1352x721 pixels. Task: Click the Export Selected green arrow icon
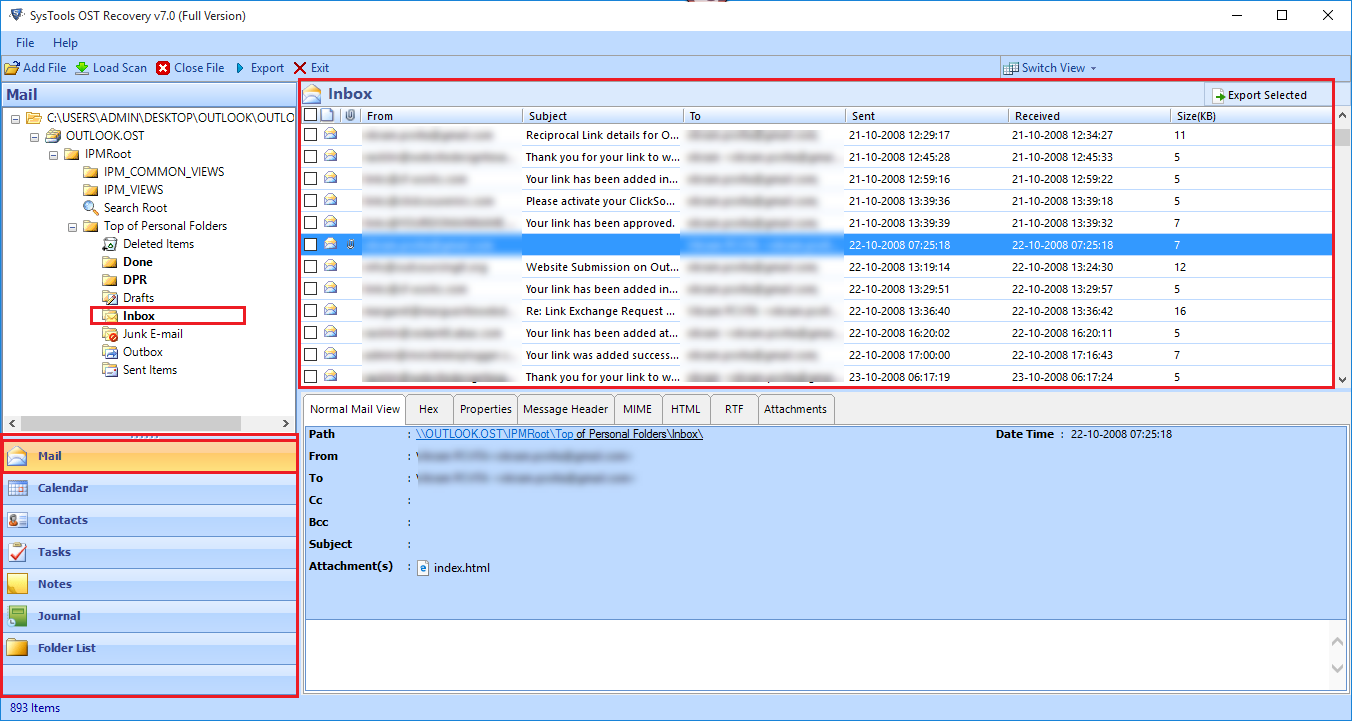click(1219, 96)
